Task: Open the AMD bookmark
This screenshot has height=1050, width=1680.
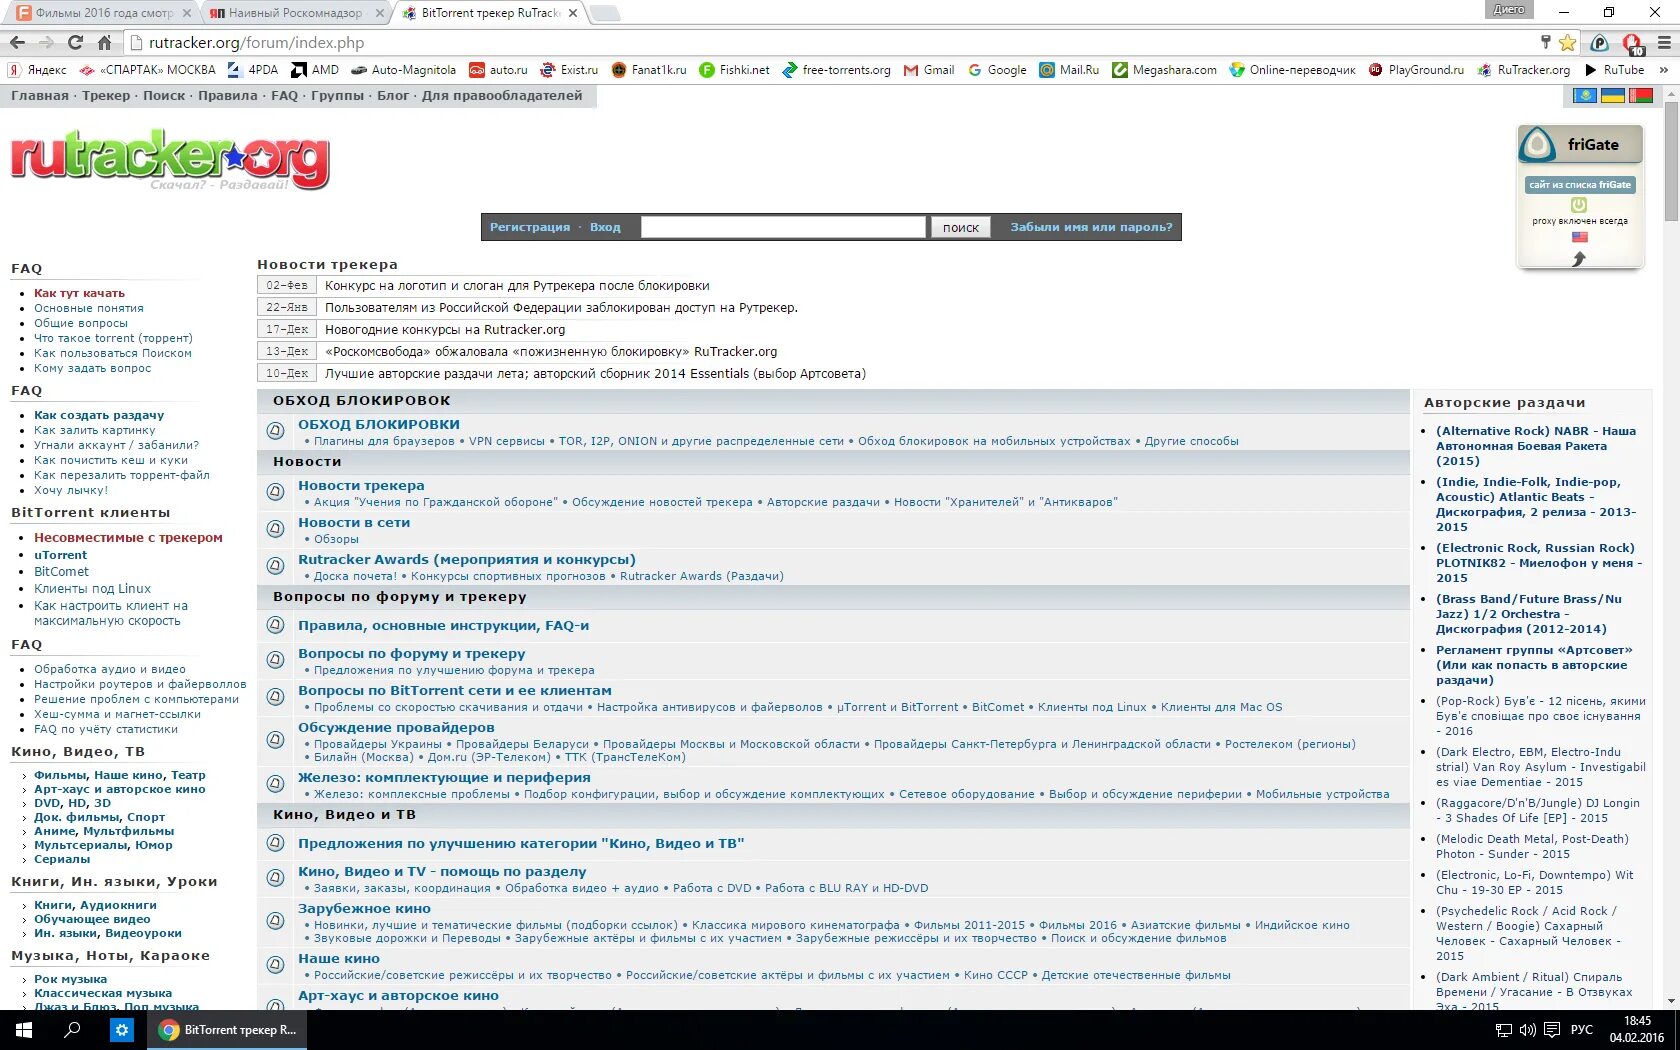Action: tap(315, 70)
